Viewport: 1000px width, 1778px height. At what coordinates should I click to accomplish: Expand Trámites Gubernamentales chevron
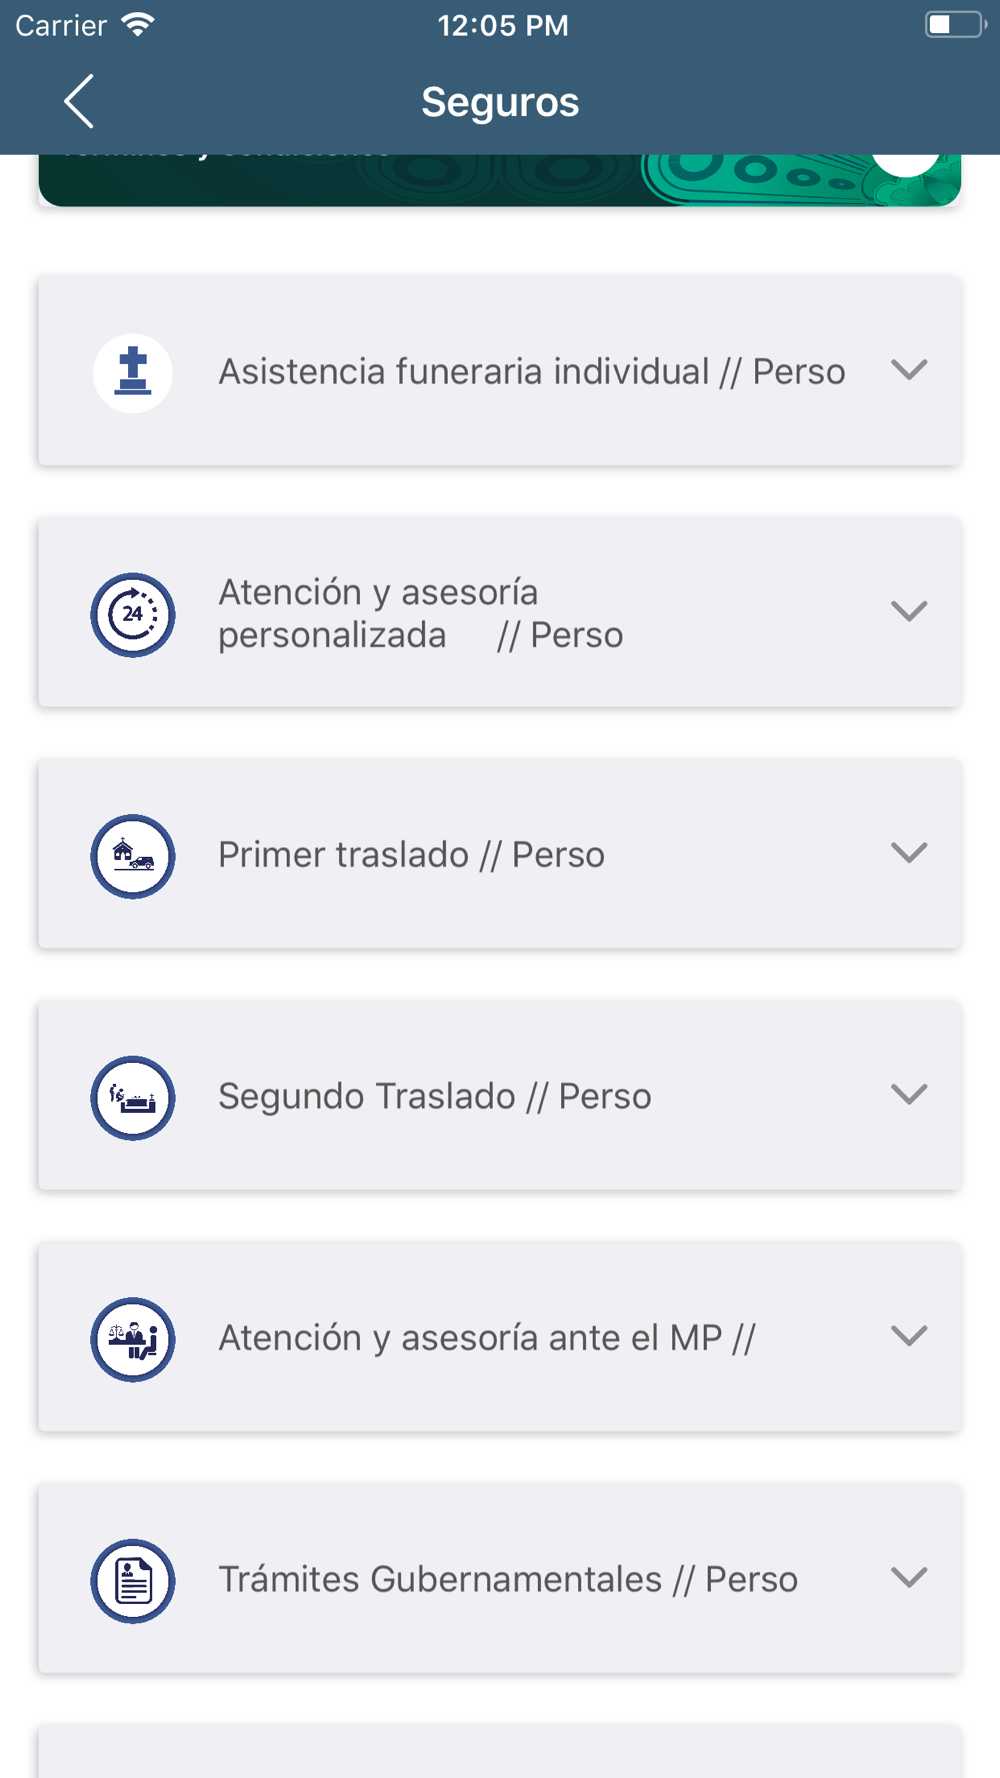pyautogui.click(x=909, y=1577)
